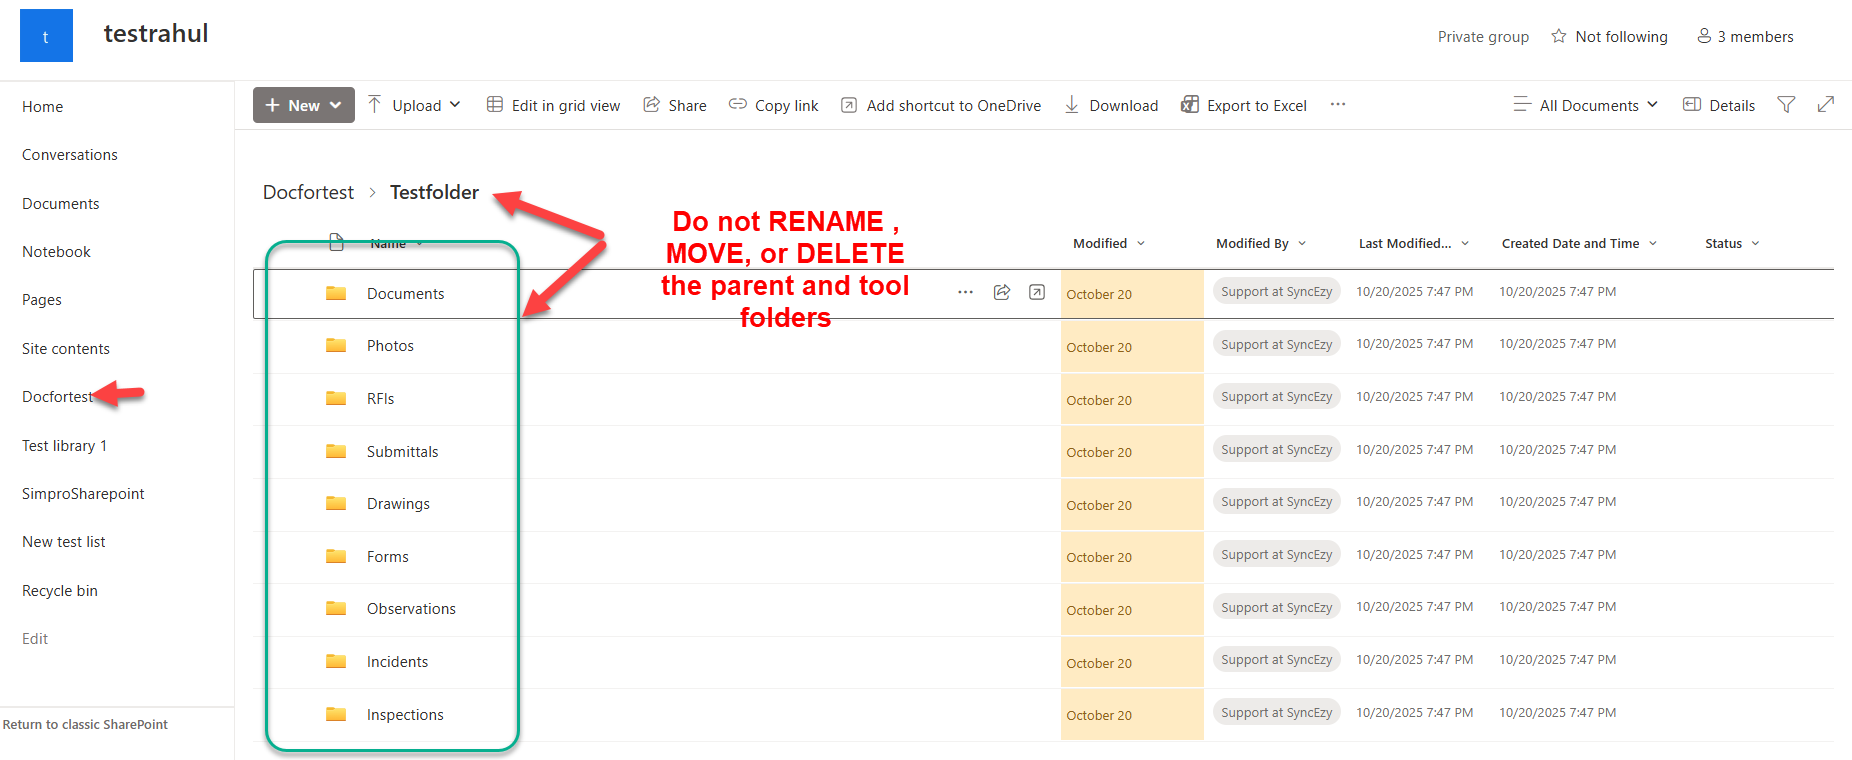
Task: Click the toolbar overflow ellipsis
Action: (x=1337, y=105)
